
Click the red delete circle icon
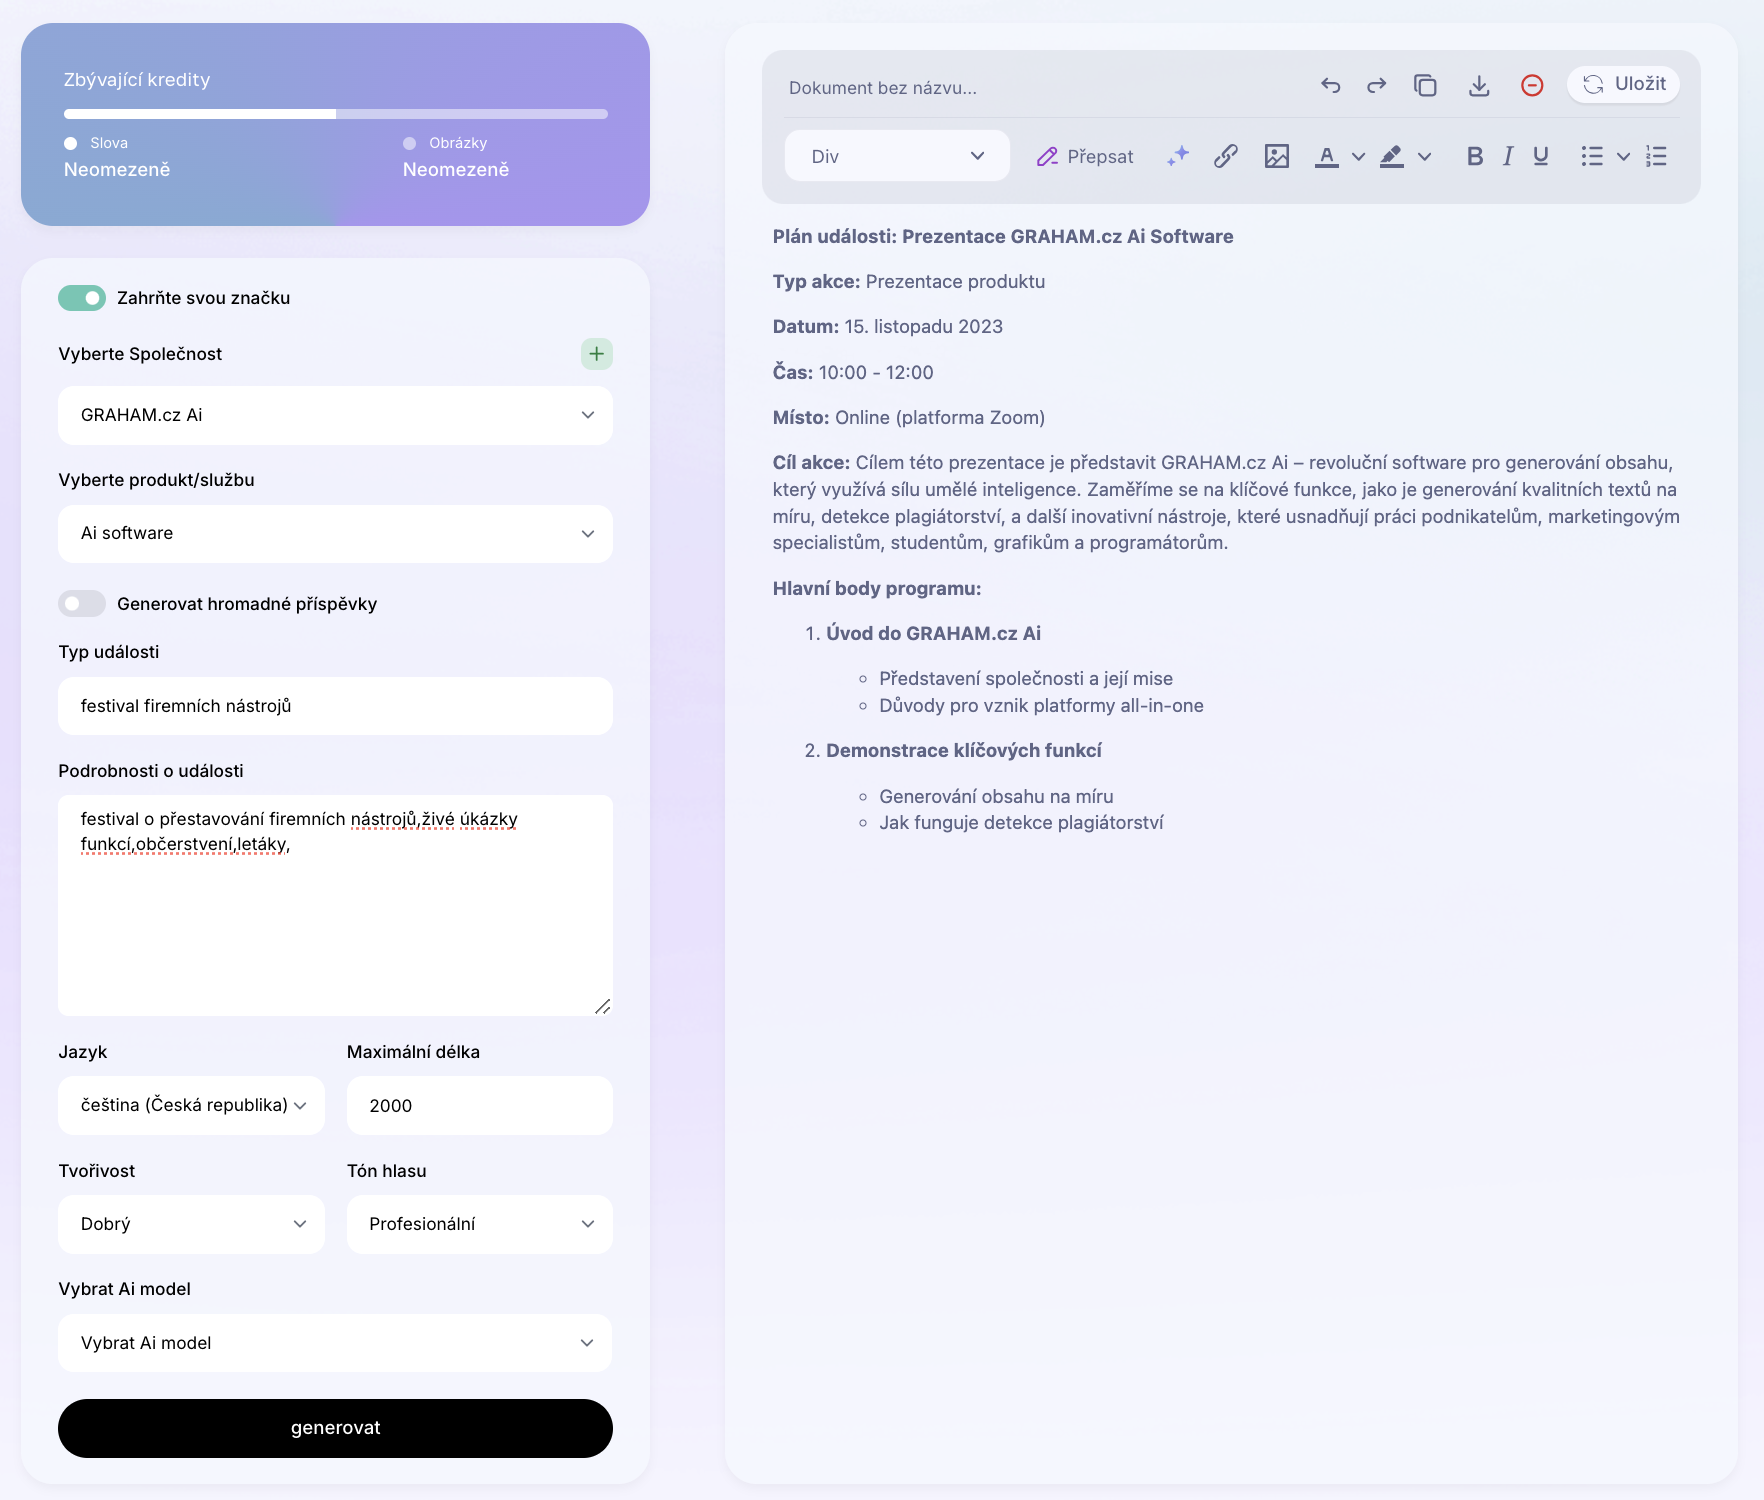[1532, 86]
